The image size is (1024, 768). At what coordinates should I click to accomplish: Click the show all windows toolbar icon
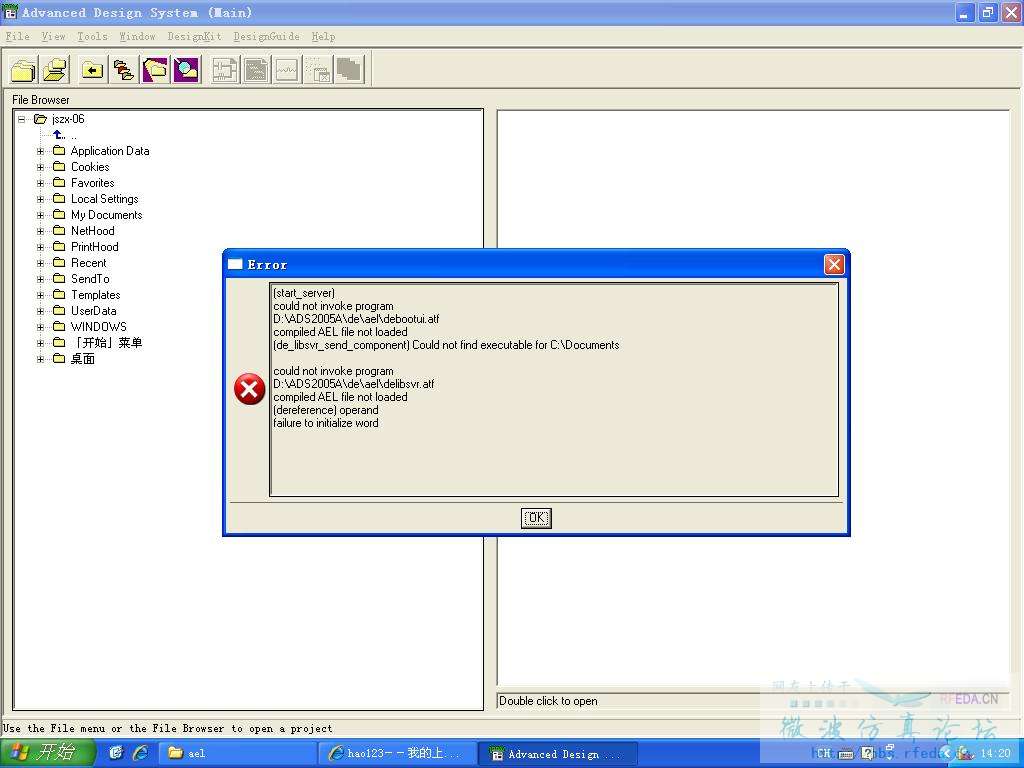coord(350,69)
